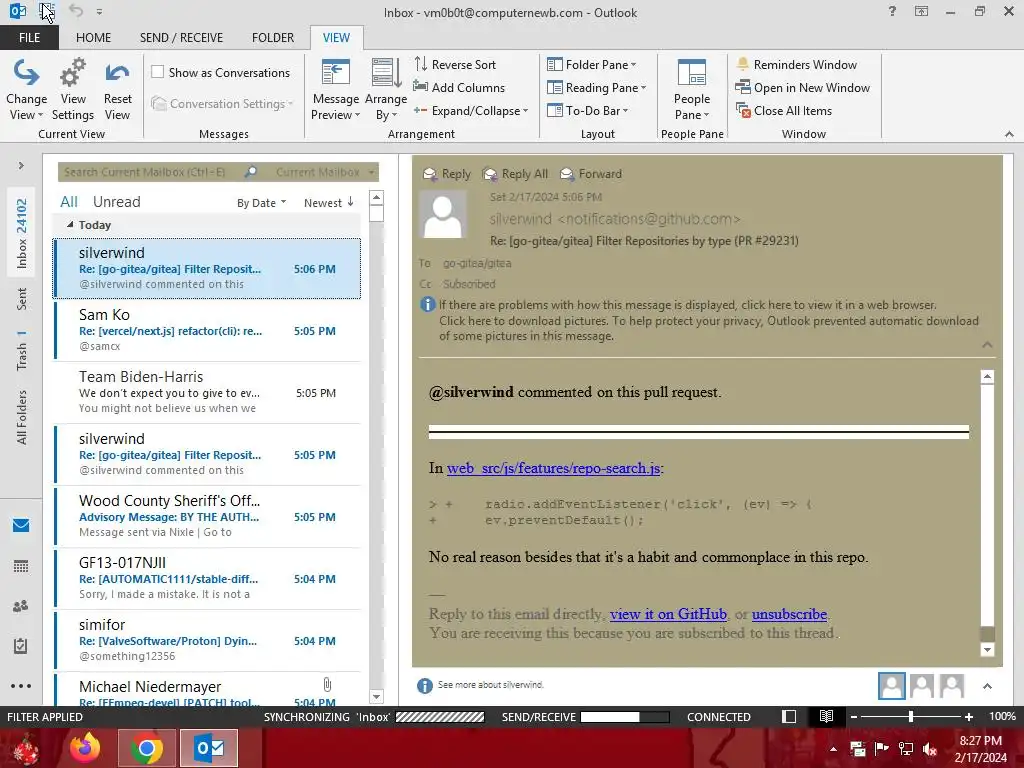Open the All Folders shortcut

[22, 417]
